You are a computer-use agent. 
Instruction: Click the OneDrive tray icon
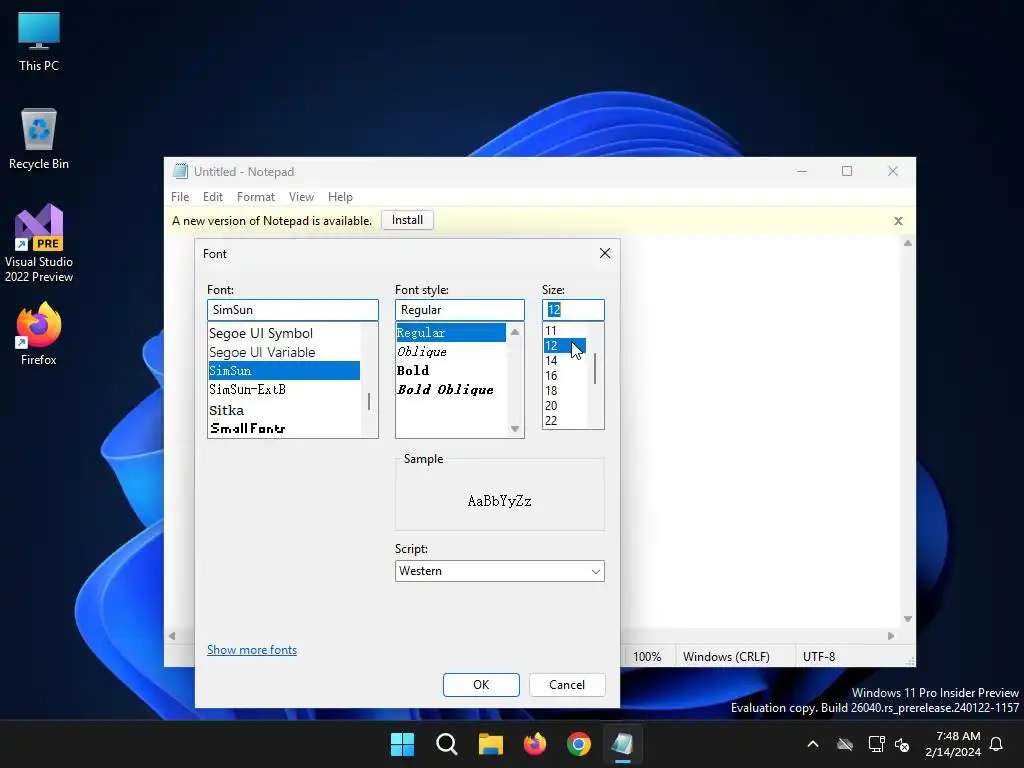point(845,744)
